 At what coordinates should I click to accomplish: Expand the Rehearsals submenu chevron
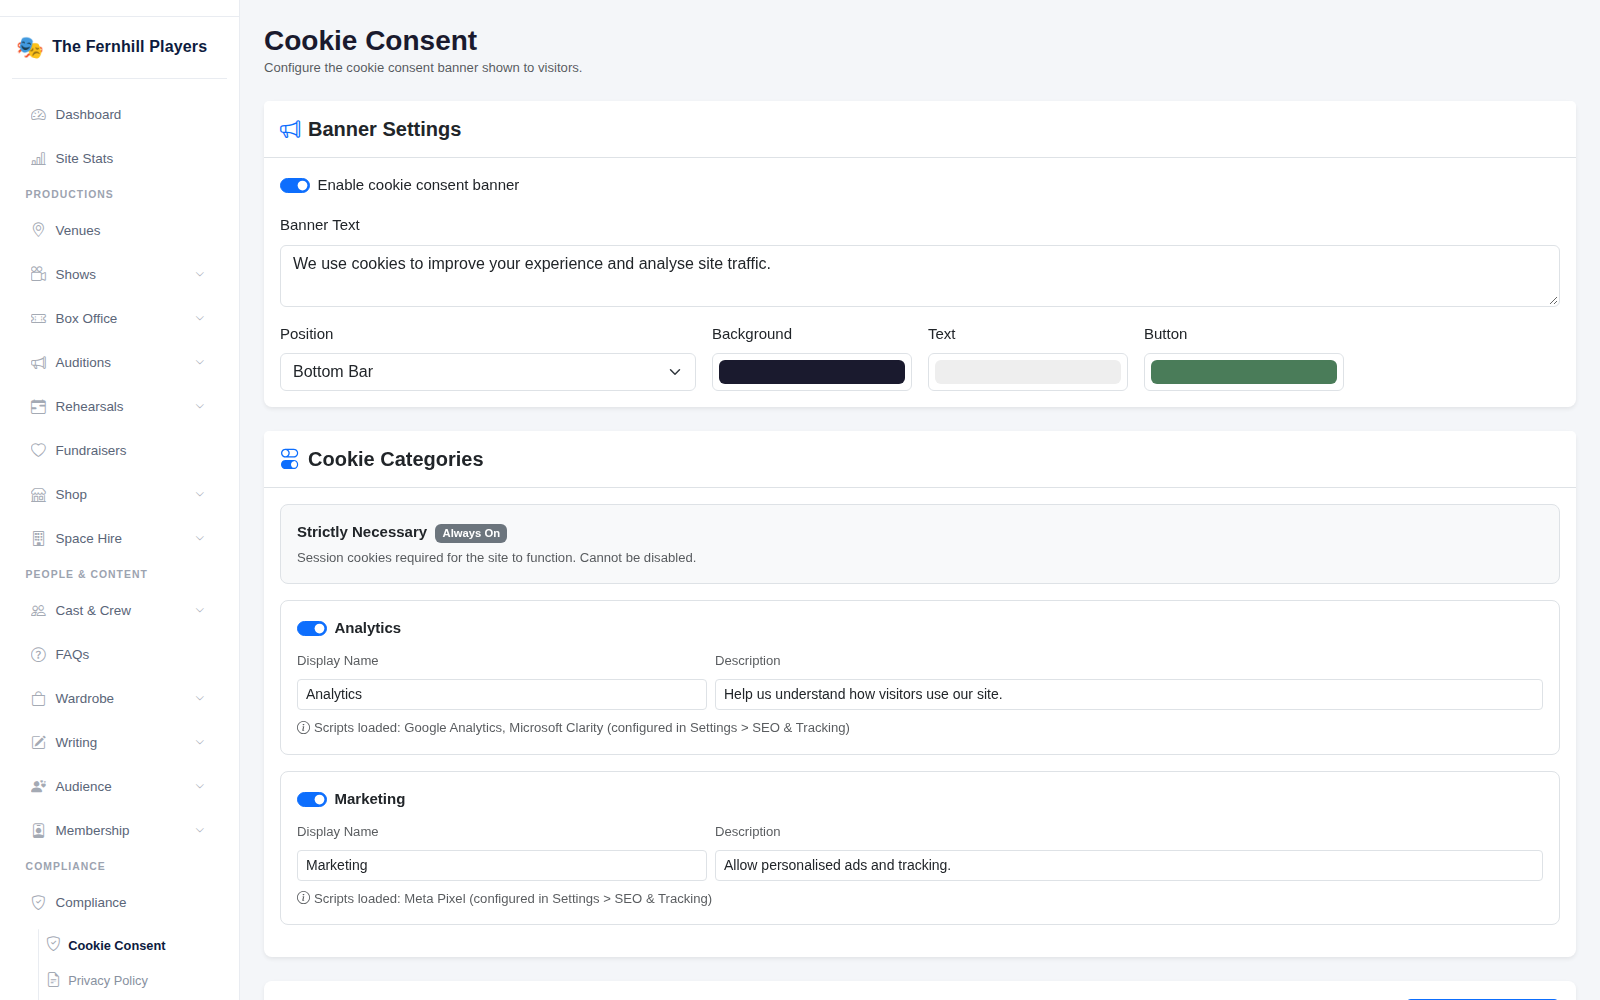200,407
